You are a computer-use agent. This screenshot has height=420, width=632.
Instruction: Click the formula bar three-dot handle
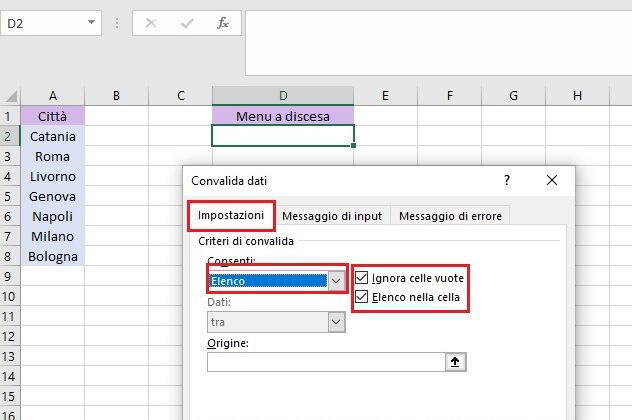(117, 23)
